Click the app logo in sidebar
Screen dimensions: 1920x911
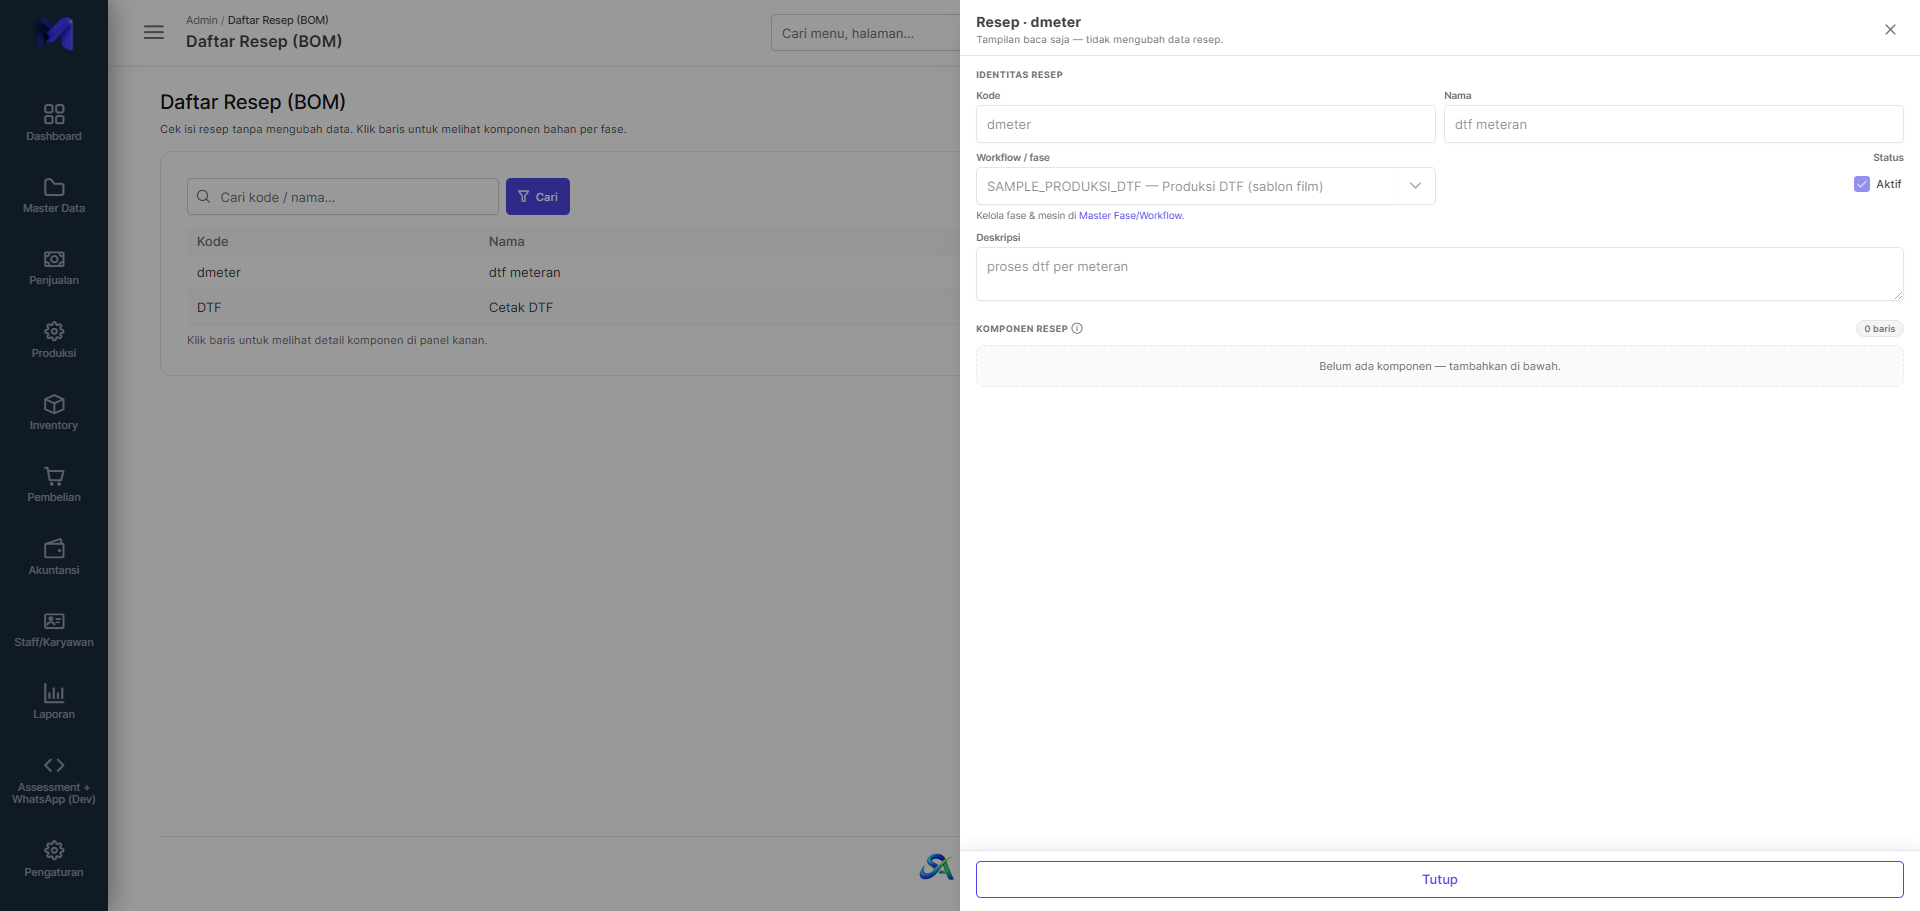[x=54, y=33]
